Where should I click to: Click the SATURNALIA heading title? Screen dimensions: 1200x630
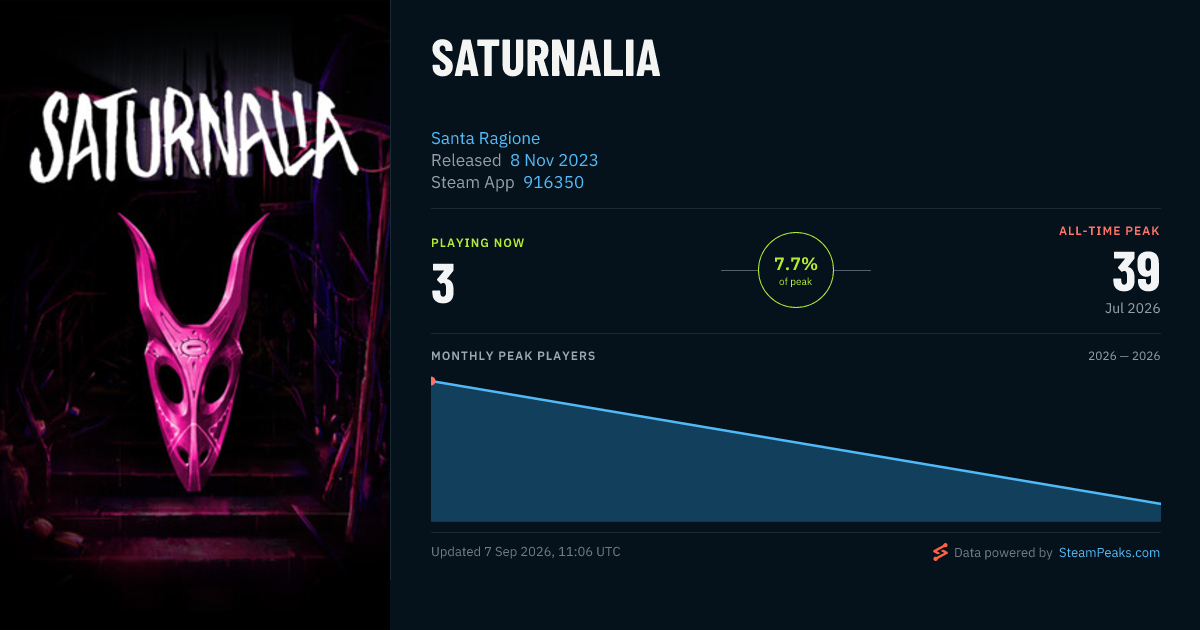click(546, 60)
